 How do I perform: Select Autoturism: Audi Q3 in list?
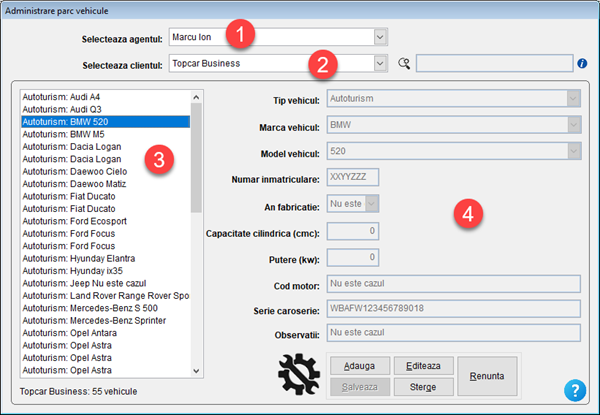coord(58,109)
